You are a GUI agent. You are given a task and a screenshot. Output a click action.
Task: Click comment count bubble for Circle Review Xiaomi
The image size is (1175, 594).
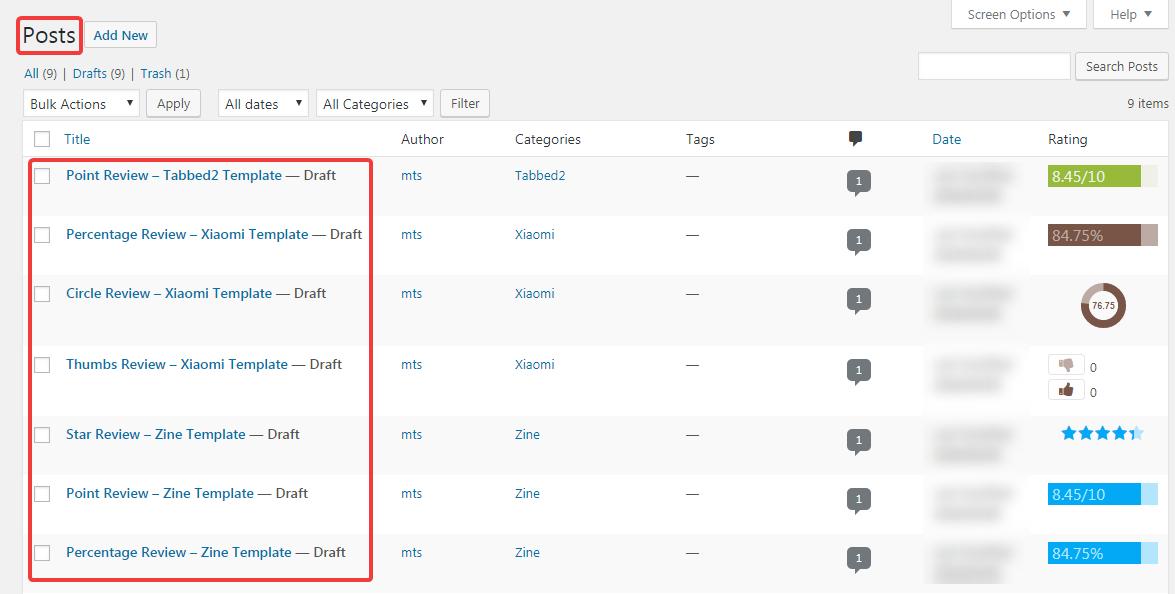point(858,300)
